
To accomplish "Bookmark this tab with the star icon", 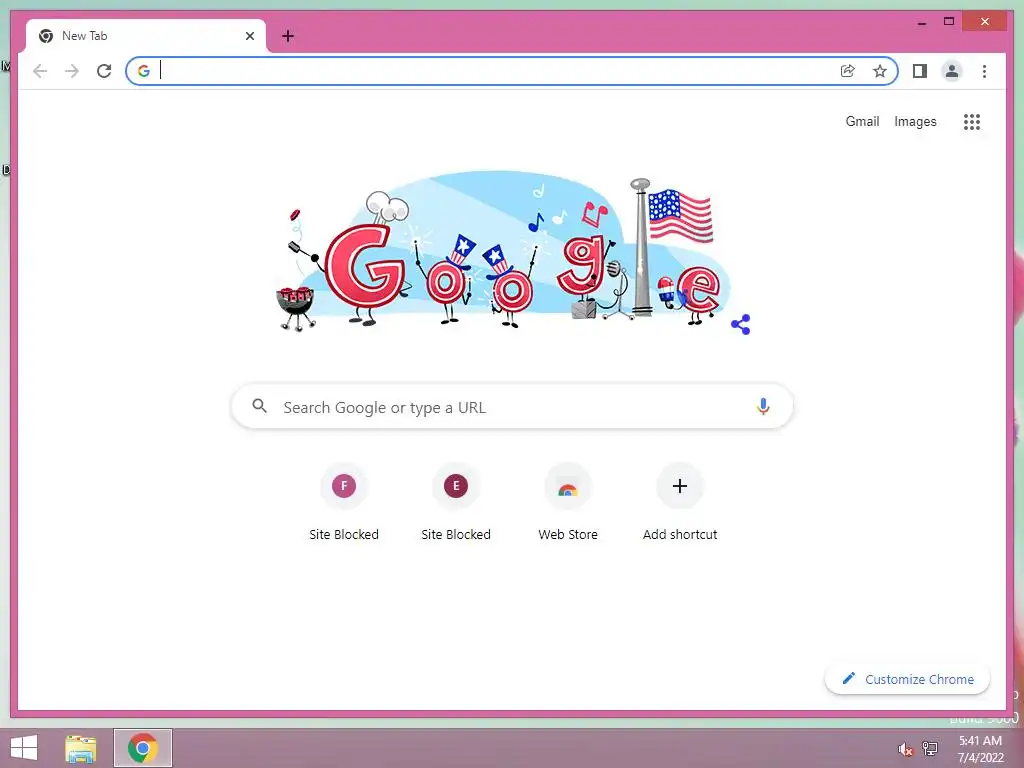I will tap(880, 71).
